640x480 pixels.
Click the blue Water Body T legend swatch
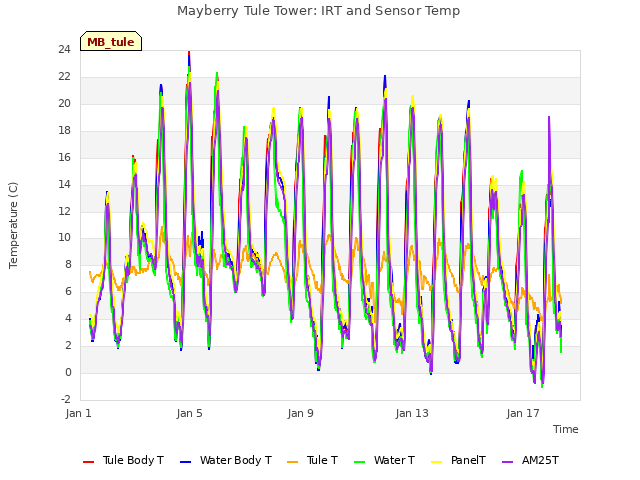[185, 462]
